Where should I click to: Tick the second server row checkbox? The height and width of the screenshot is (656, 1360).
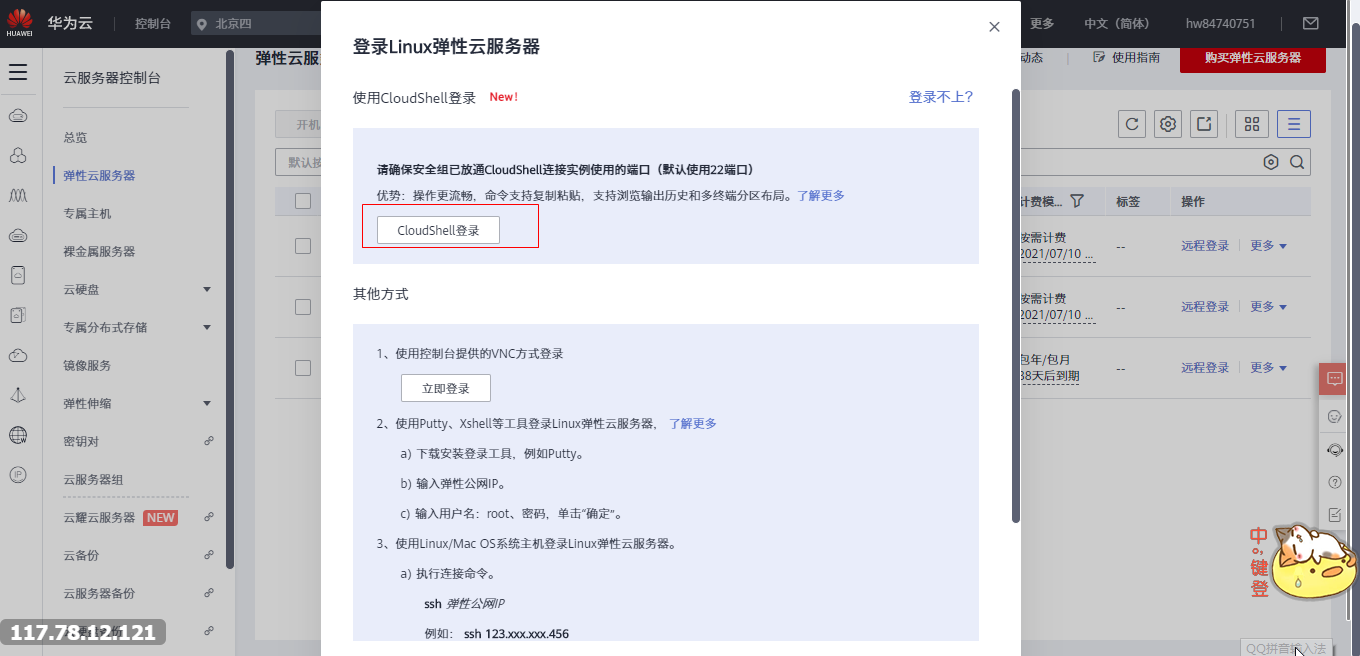click(303, 307)
